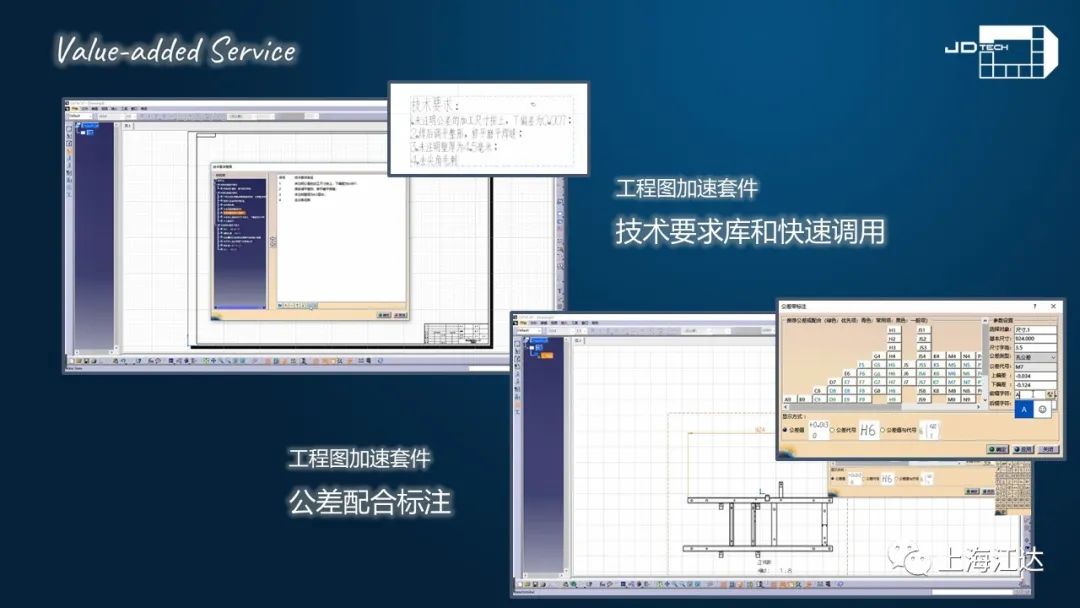The image size is (1080, 608).
Task: Click New document icon in the lower CATIA window toolbar
Action: click(x=521, y=584)
